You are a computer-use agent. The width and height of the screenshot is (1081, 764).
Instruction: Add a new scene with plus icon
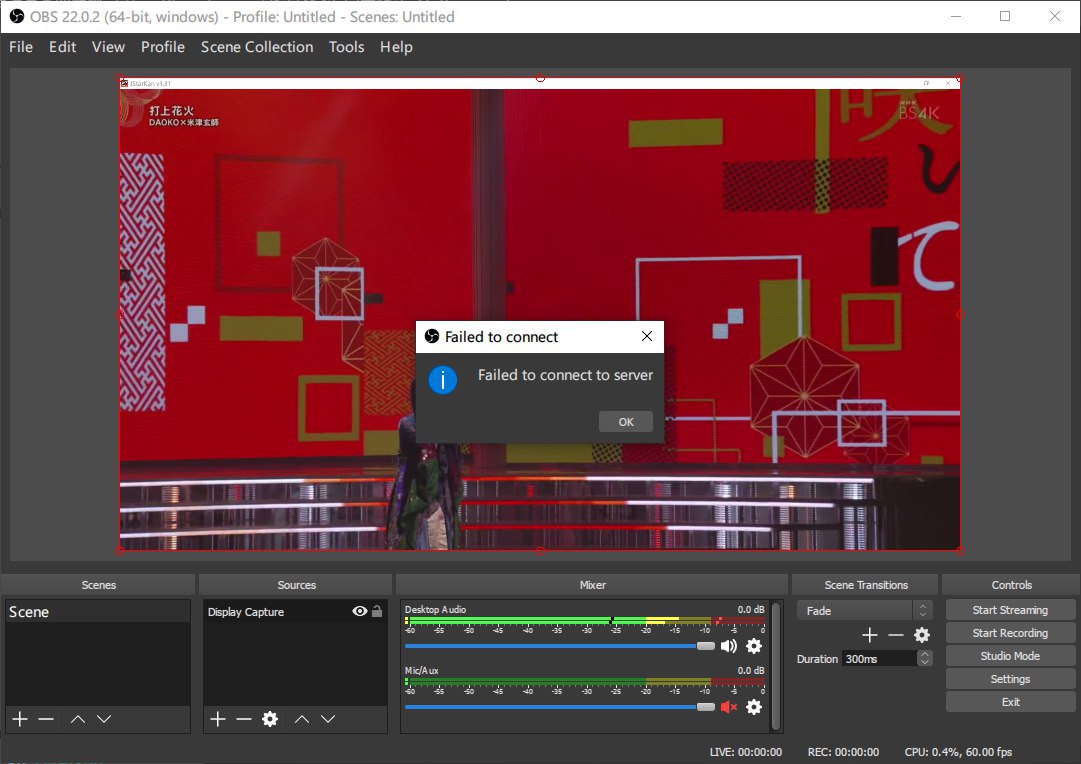click(x=19, y=719)
